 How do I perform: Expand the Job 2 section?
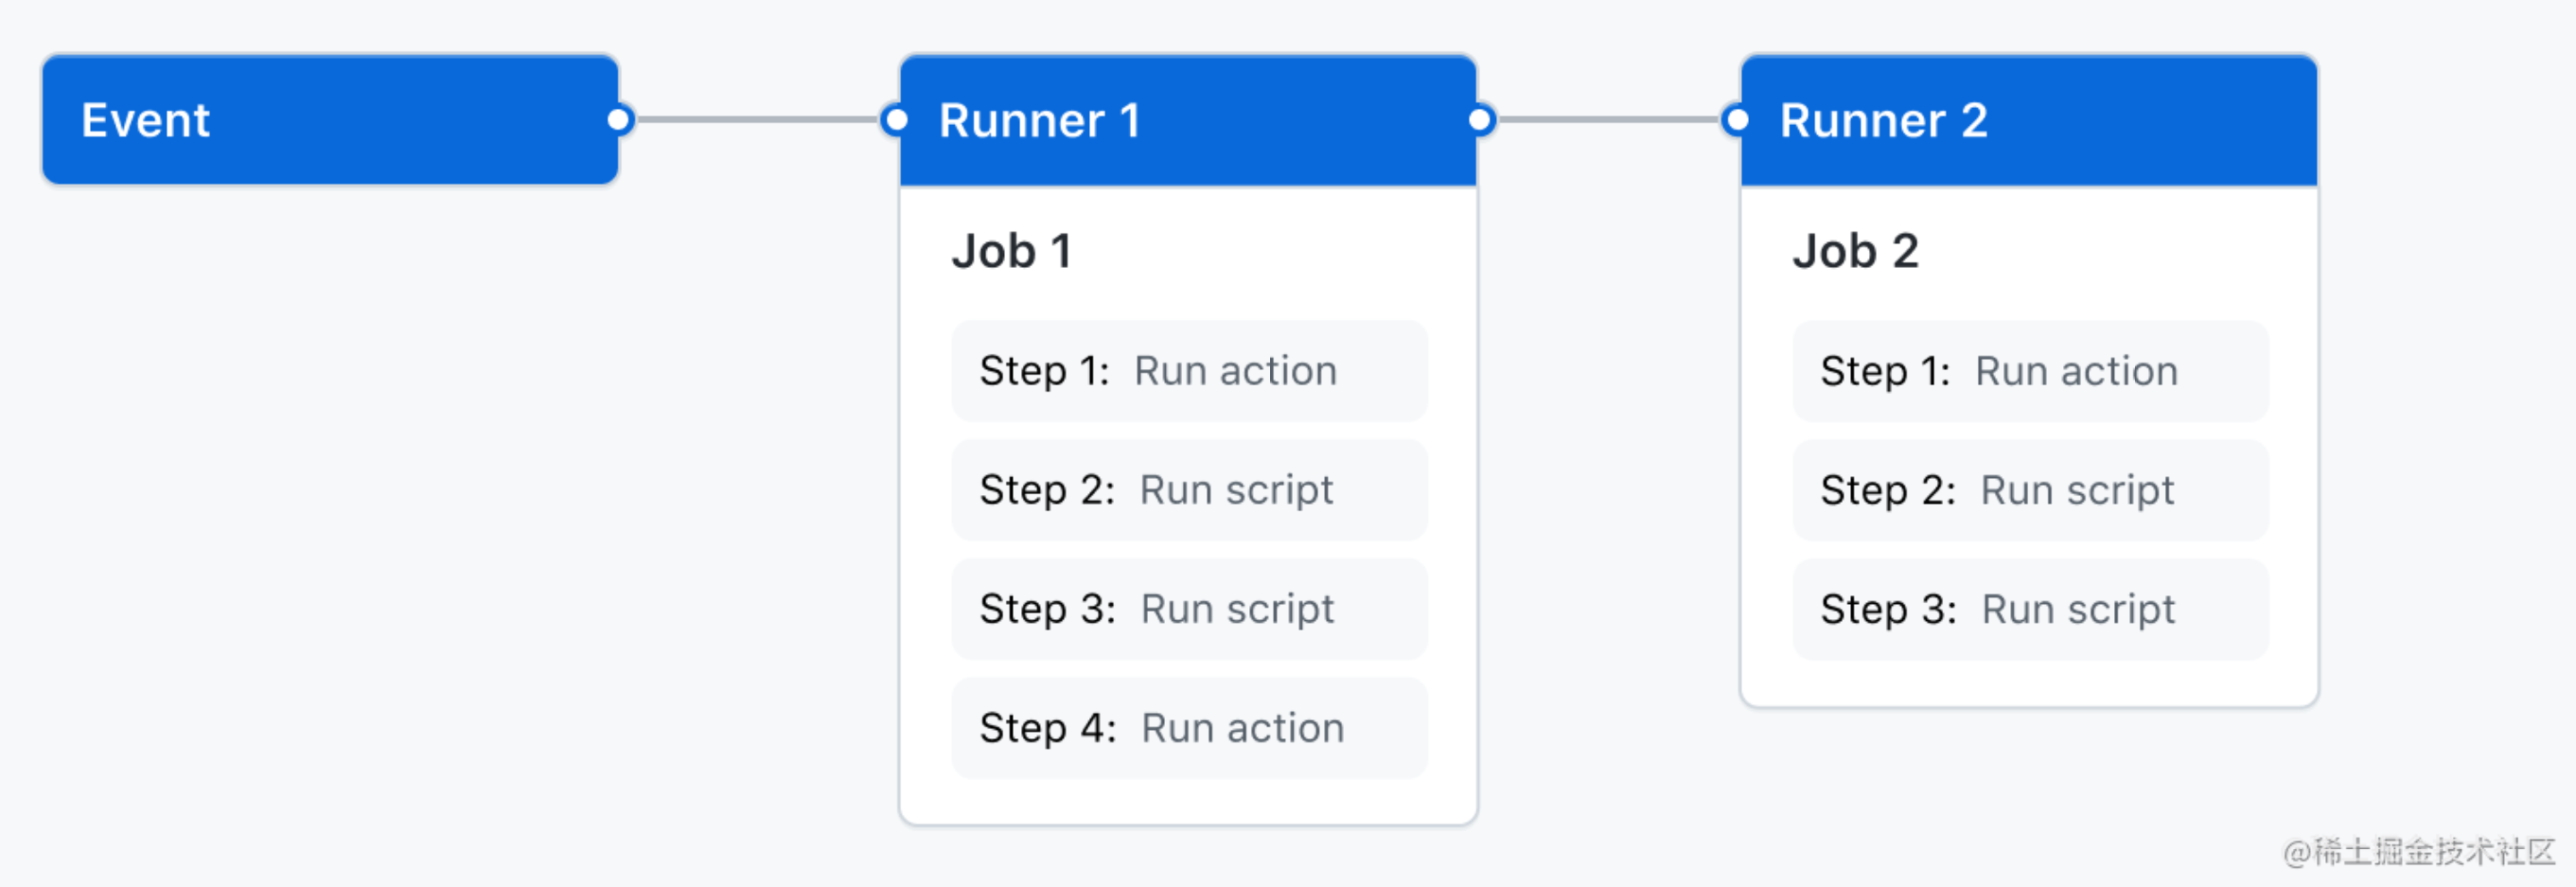pos(1857,252)
